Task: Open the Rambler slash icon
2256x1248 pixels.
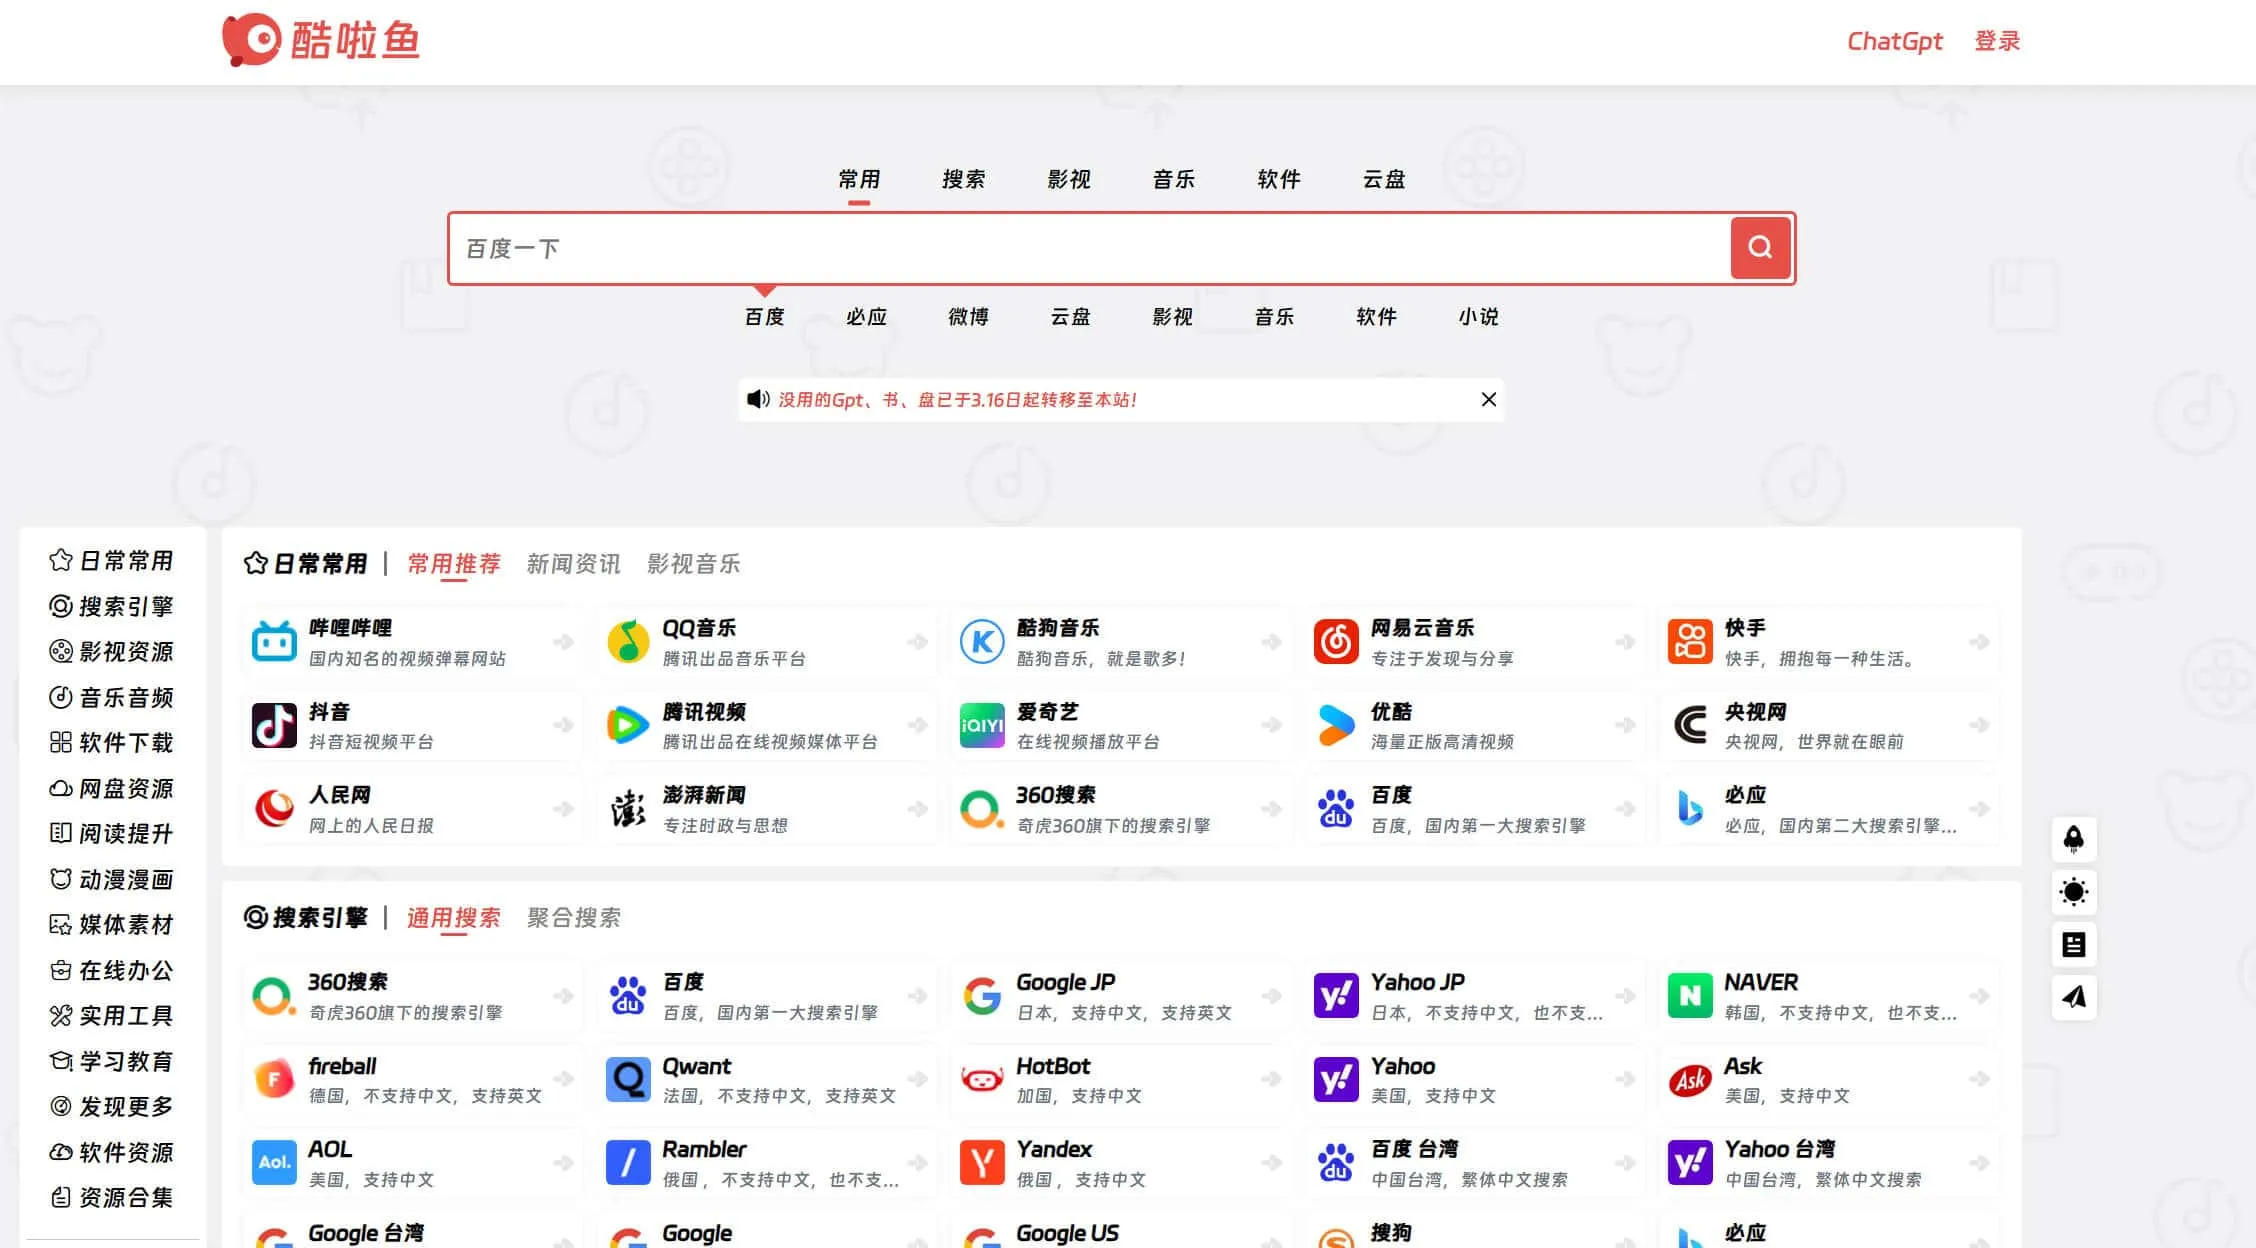Action: tap(628, 1163)
